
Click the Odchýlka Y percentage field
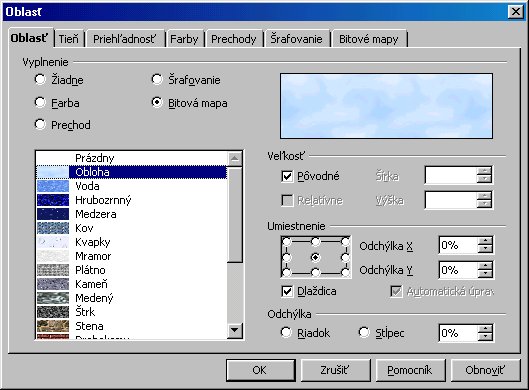[x=458, y=270]
